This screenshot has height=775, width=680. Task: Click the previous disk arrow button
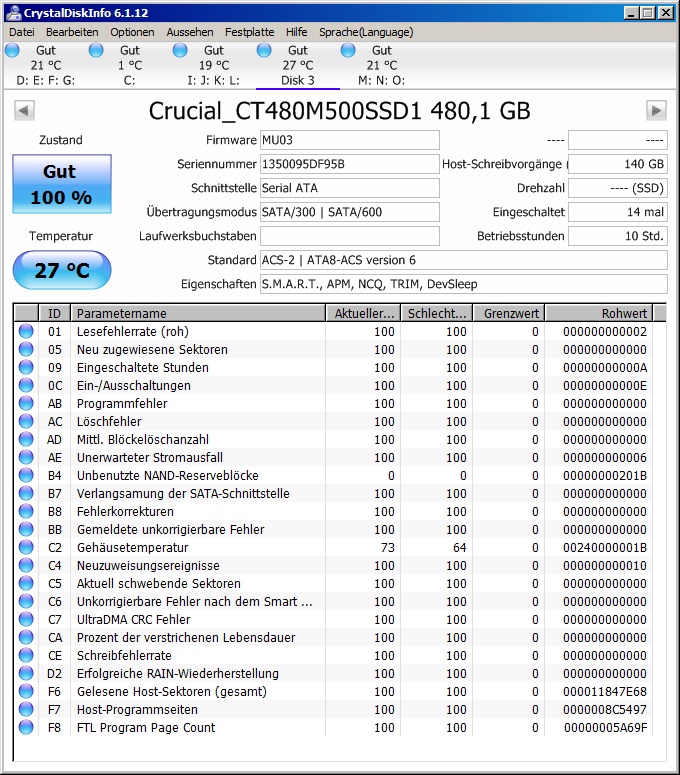click(24, 110)
